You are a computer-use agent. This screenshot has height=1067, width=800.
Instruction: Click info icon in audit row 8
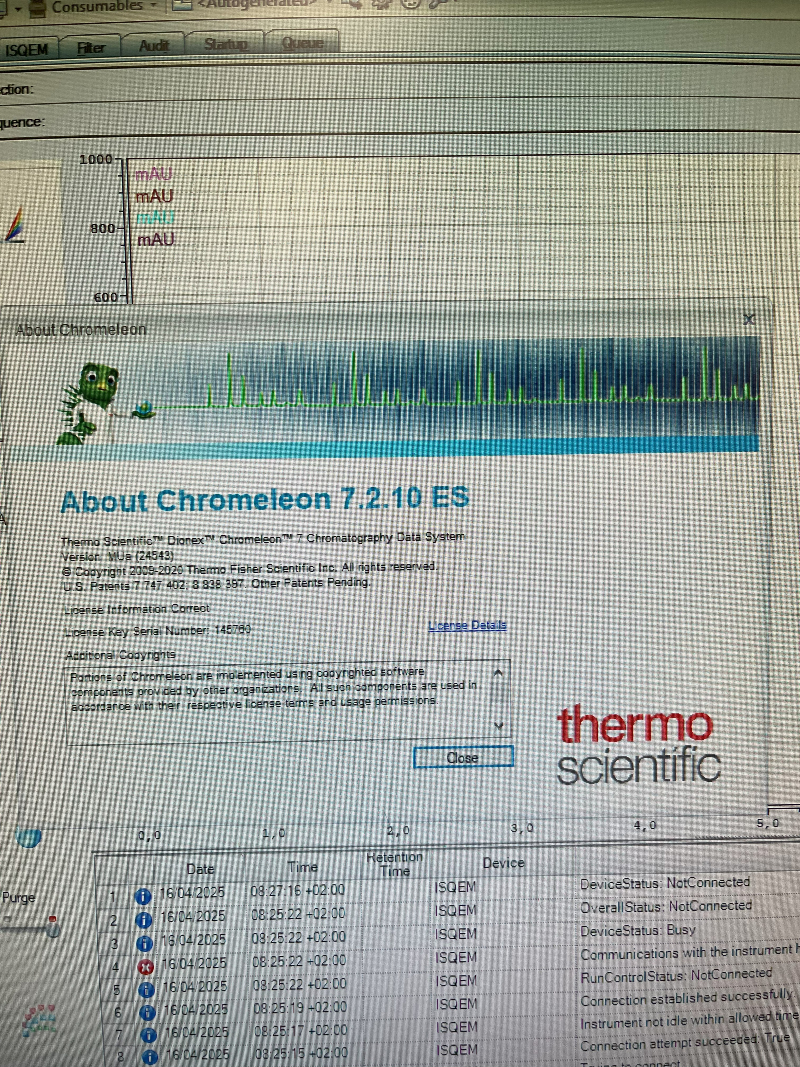[150, 1057]
